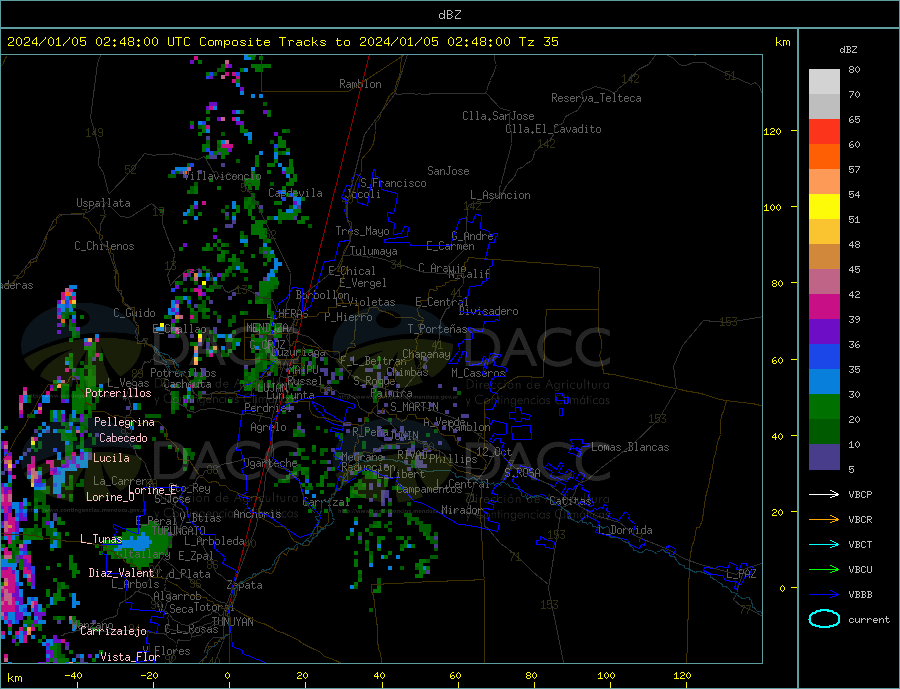900x689 pixels.
Task: Click the VBCR orange arrow legend icon
Action: [x=824, y=520]
